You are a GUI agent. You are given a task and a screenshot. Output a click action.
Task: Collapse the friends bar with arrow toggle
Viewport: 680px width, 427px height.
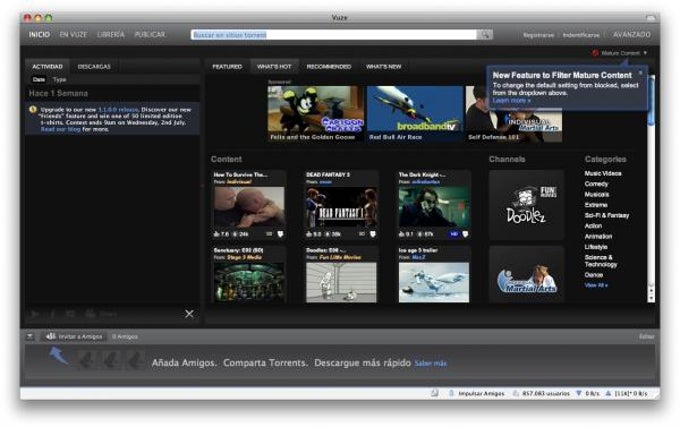(x=29, y=336)
